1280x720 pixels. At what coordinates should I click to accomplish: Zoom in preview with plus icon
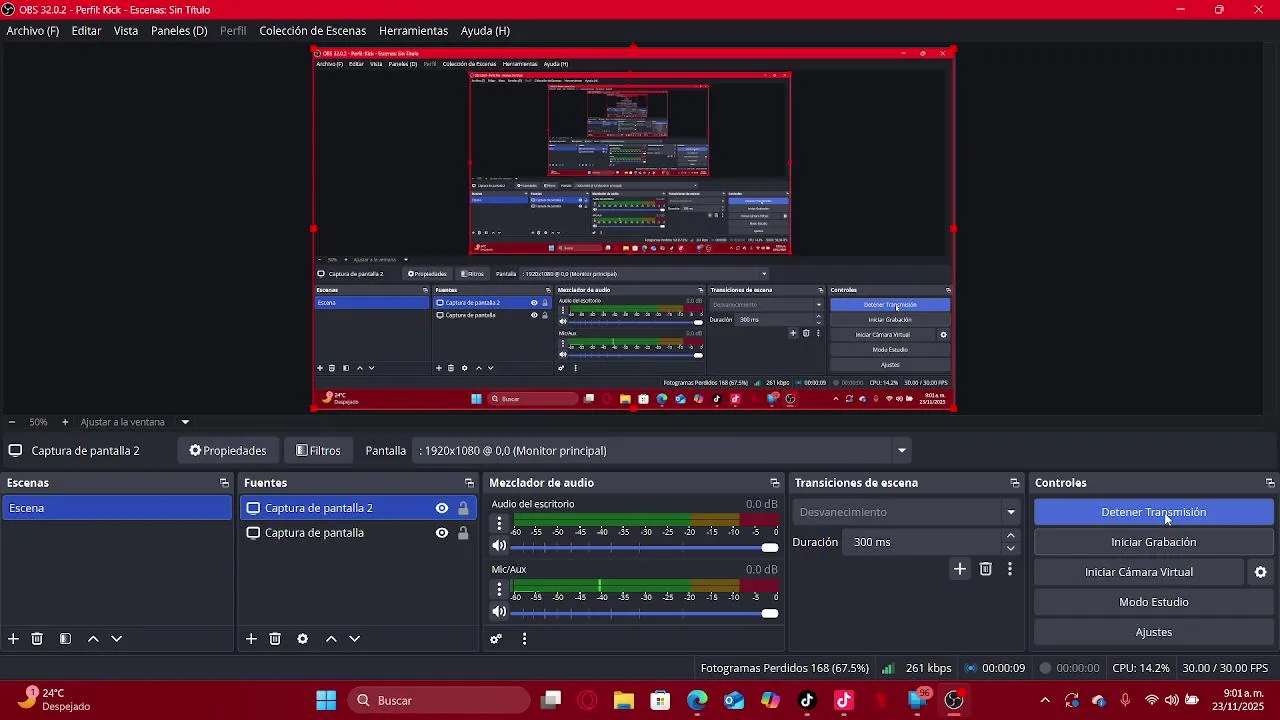pyautogui.click(x=65, y=422)
